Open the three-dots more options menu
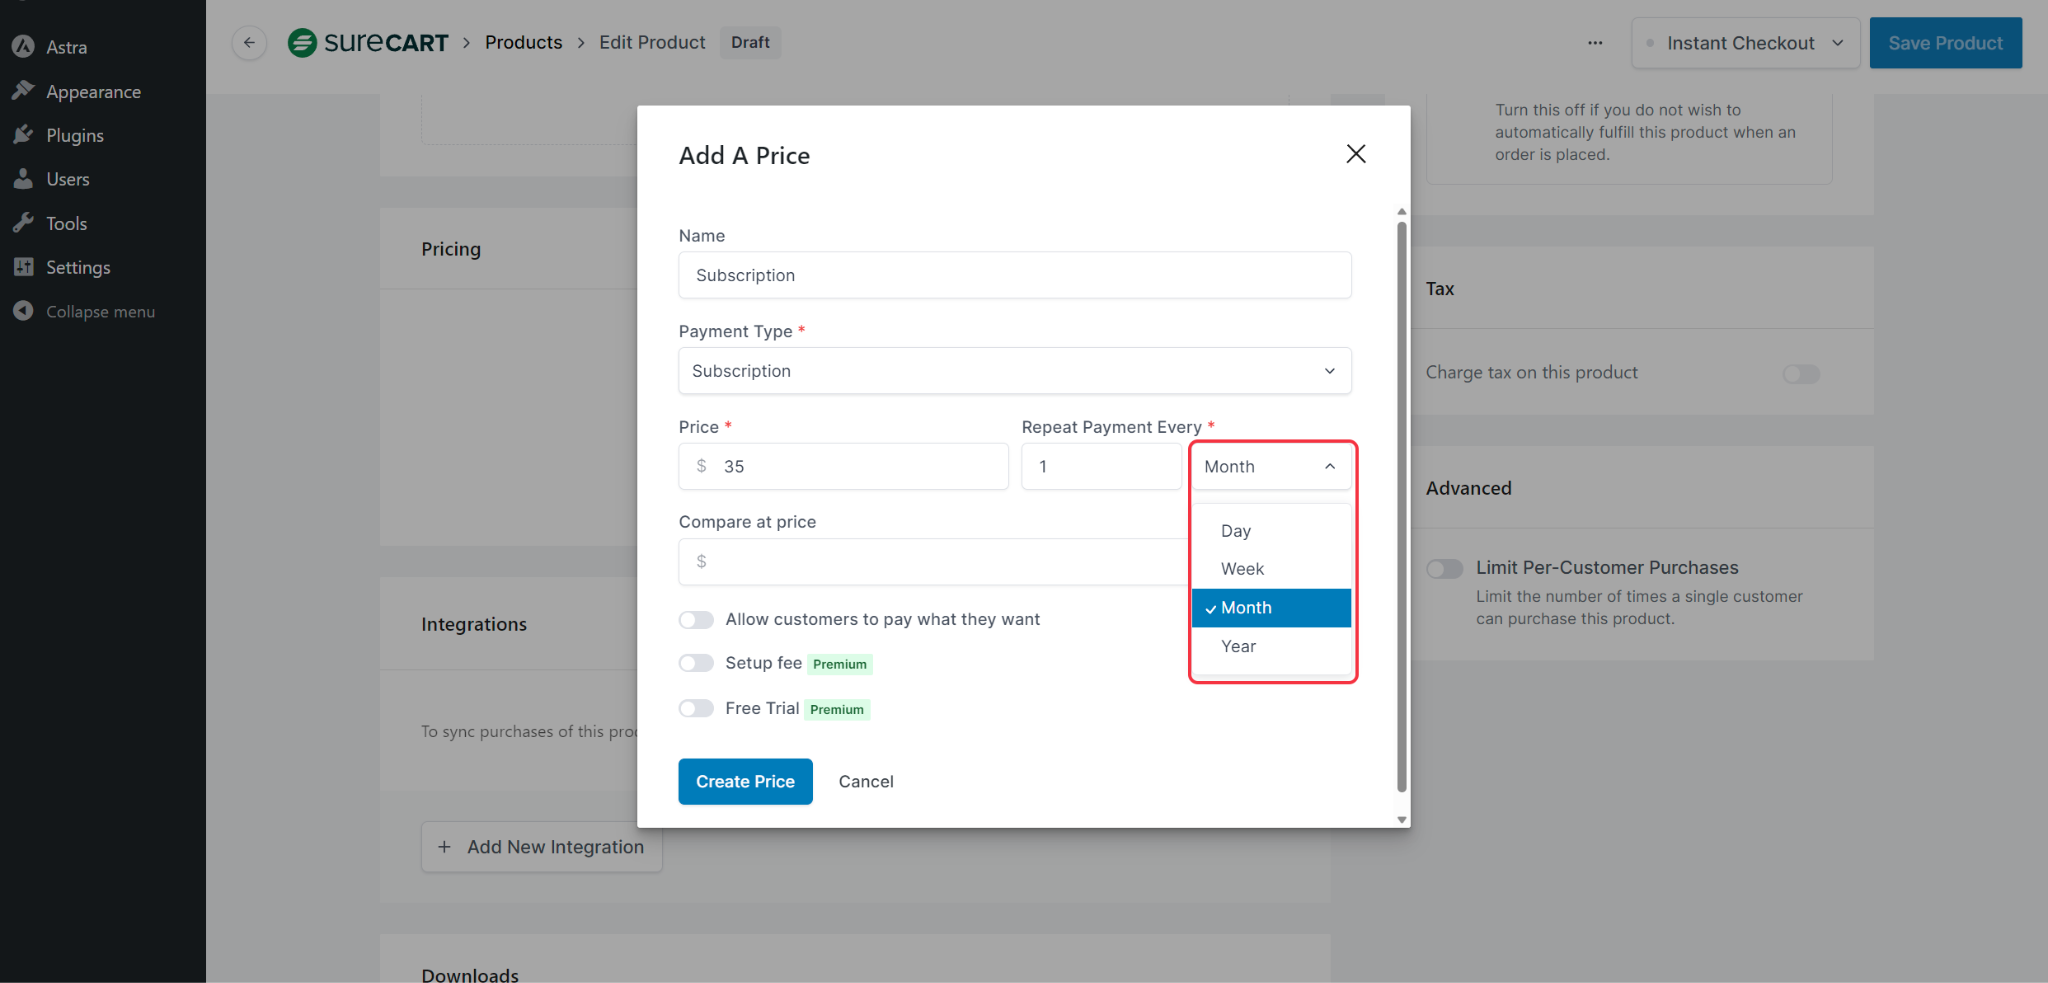This screenshot has width=2048, height=983. [1595, 43]
